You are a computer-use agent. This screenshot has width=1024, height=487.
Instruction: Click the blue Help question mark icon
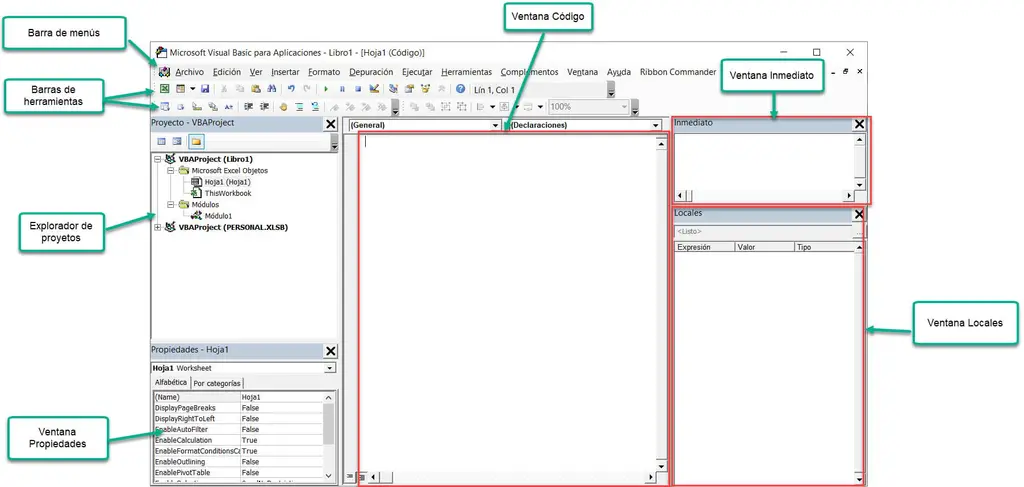tap(460, 89)
